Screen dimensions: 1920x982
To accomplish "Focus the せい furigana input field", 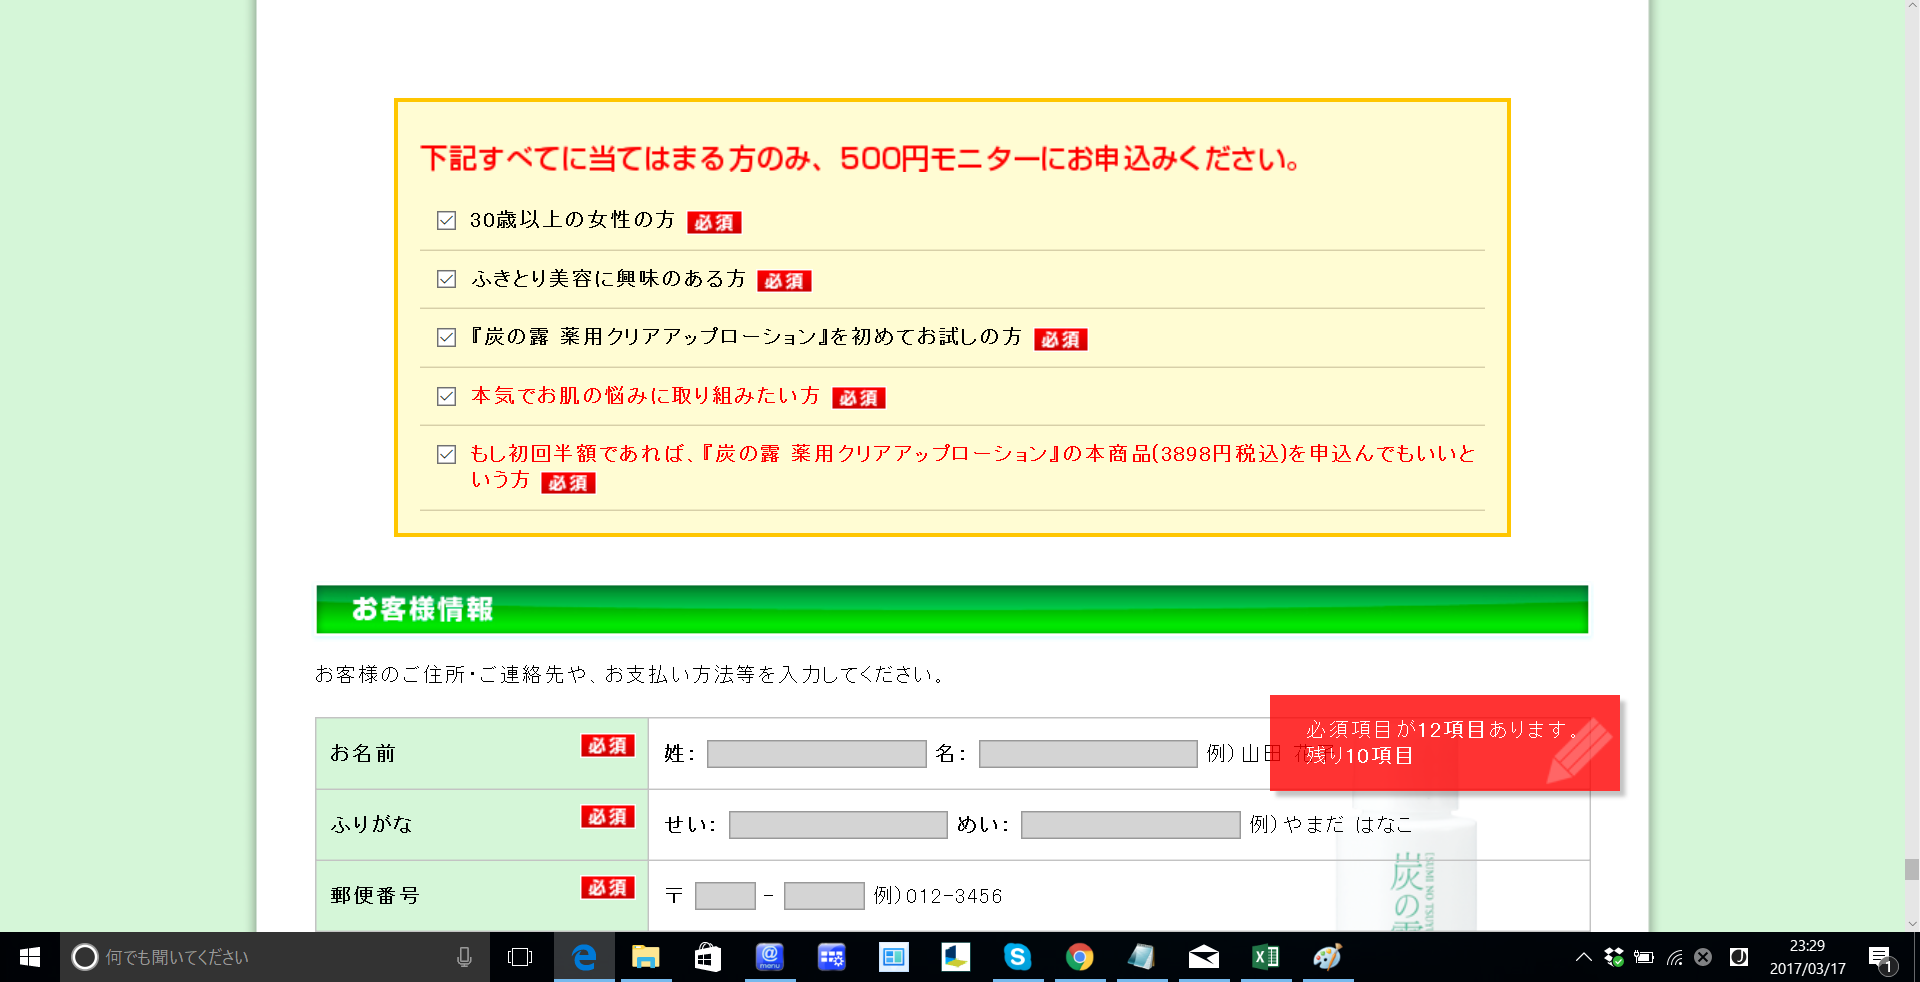I will 838,825.
